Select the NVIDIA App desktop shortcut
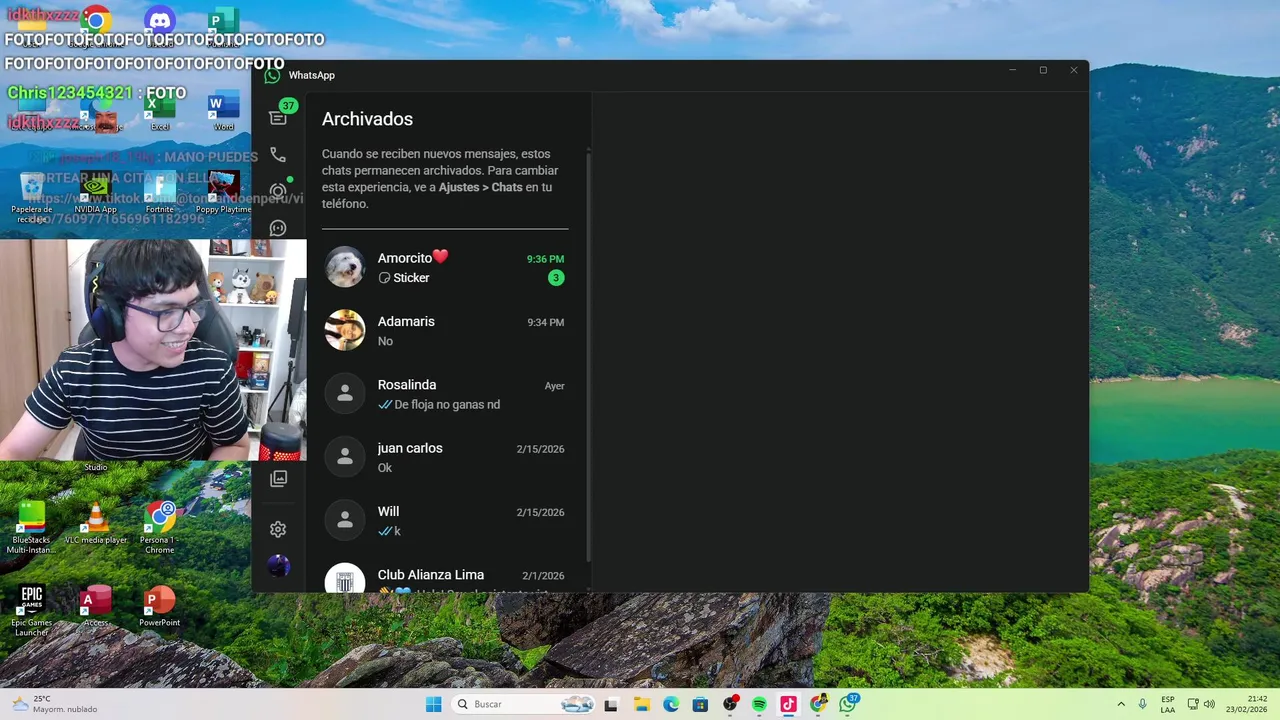 96,194
